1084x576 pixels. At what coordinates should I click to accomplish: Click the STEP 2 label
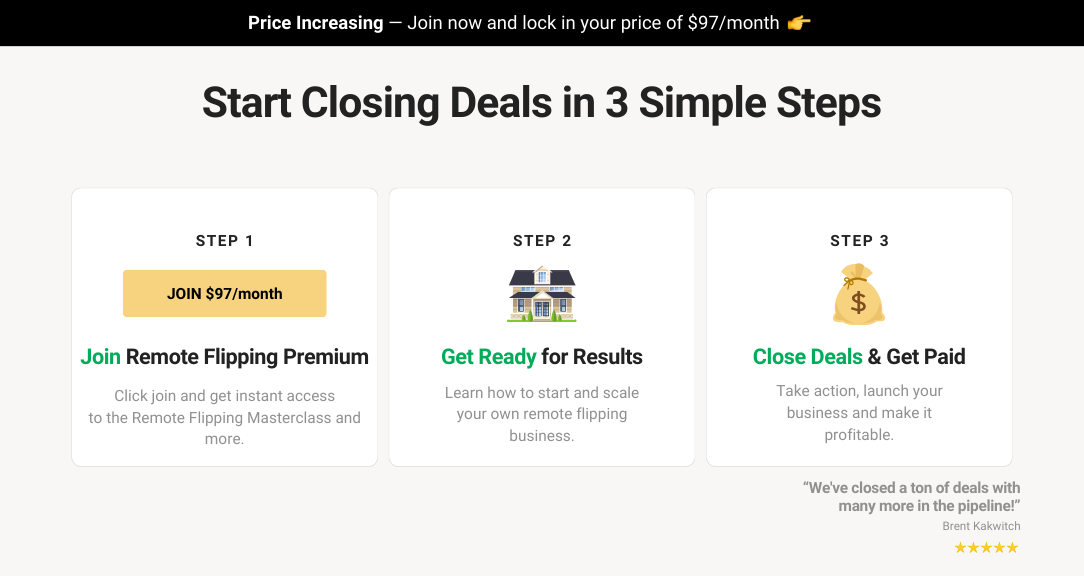pyautogui.click(x=542, y=241)
